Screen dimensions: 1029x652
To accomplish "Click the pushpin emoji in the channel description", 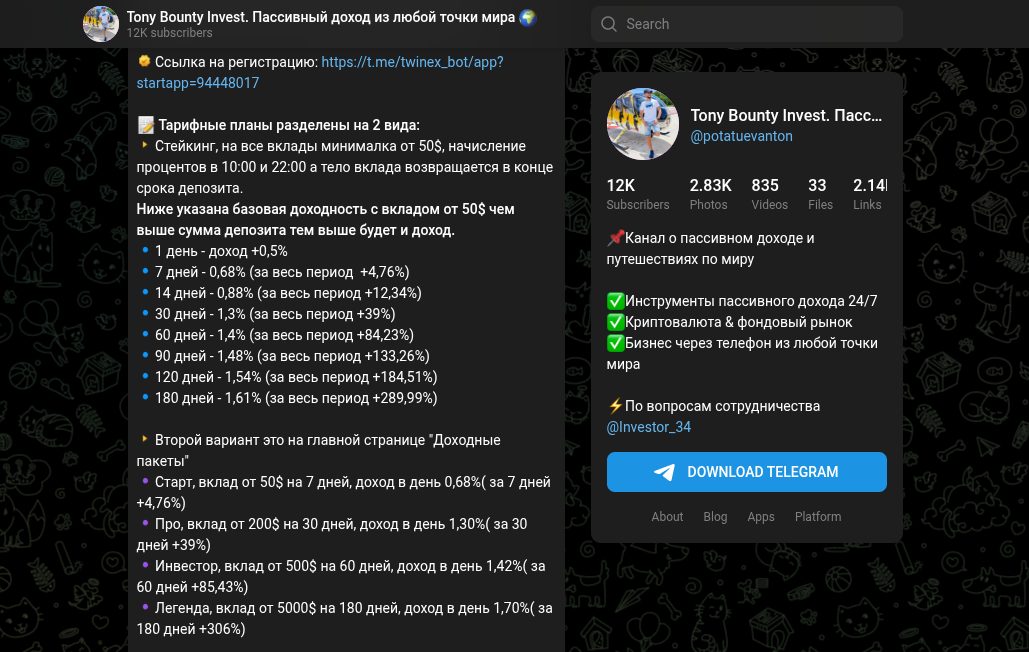I will pos(615,238).
